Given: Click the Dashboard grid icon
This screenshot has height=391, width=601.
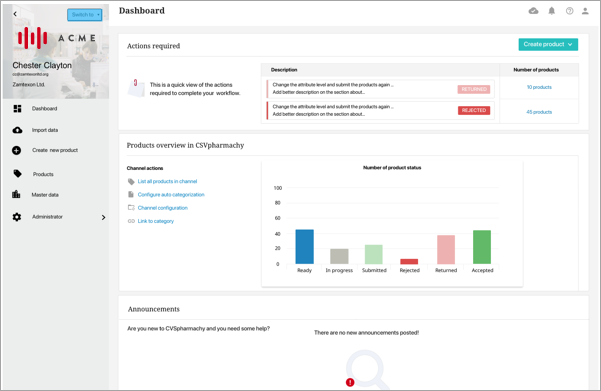Looking at the screenshot, I should (17, 108).
